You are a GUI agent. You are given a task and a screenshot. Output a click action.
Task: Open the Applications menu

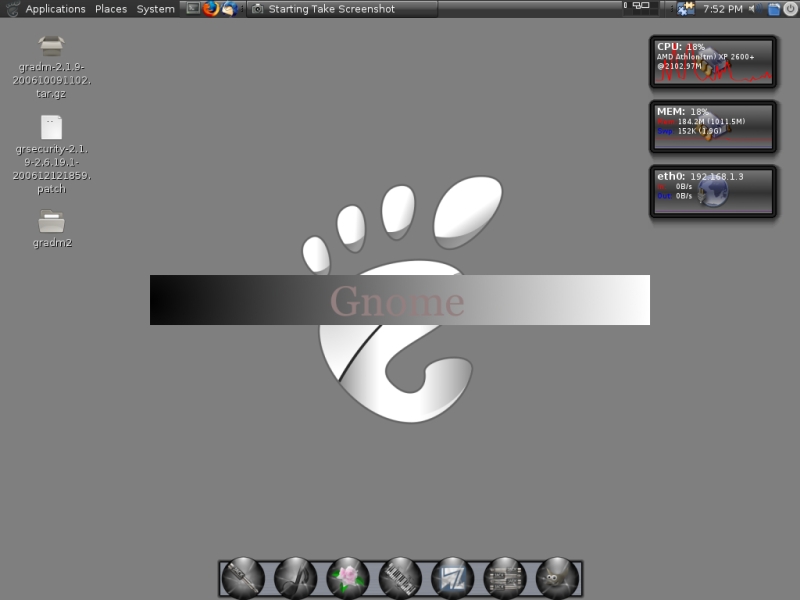[55, 9]
